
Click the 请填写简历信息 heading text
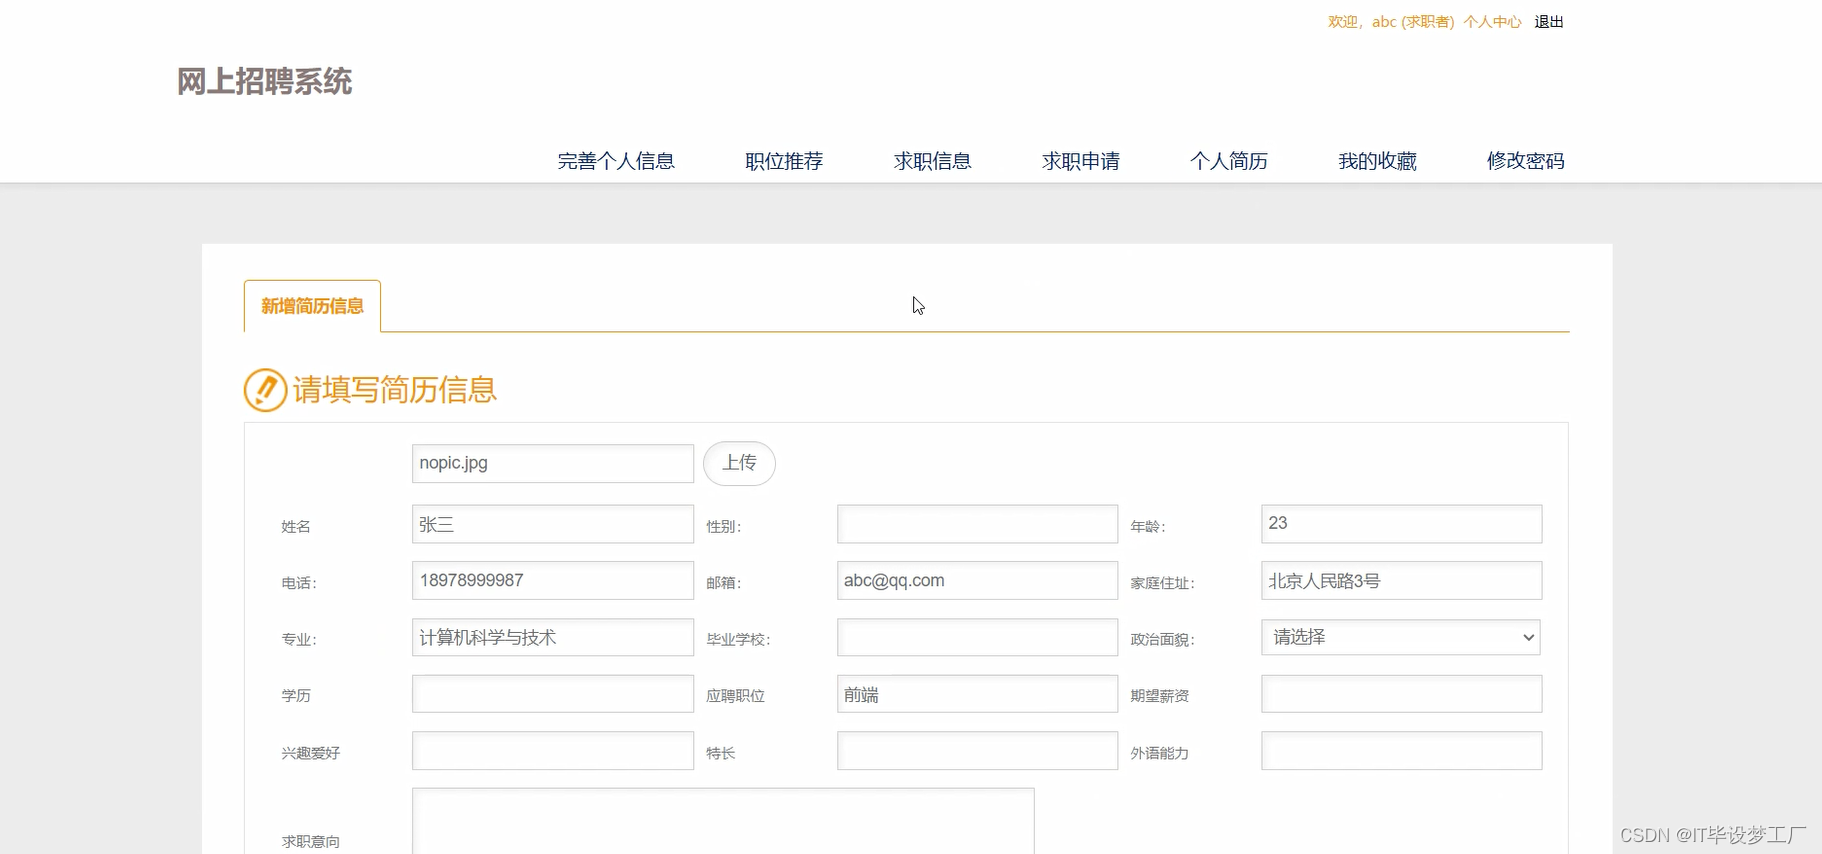(x=395, y=390)
